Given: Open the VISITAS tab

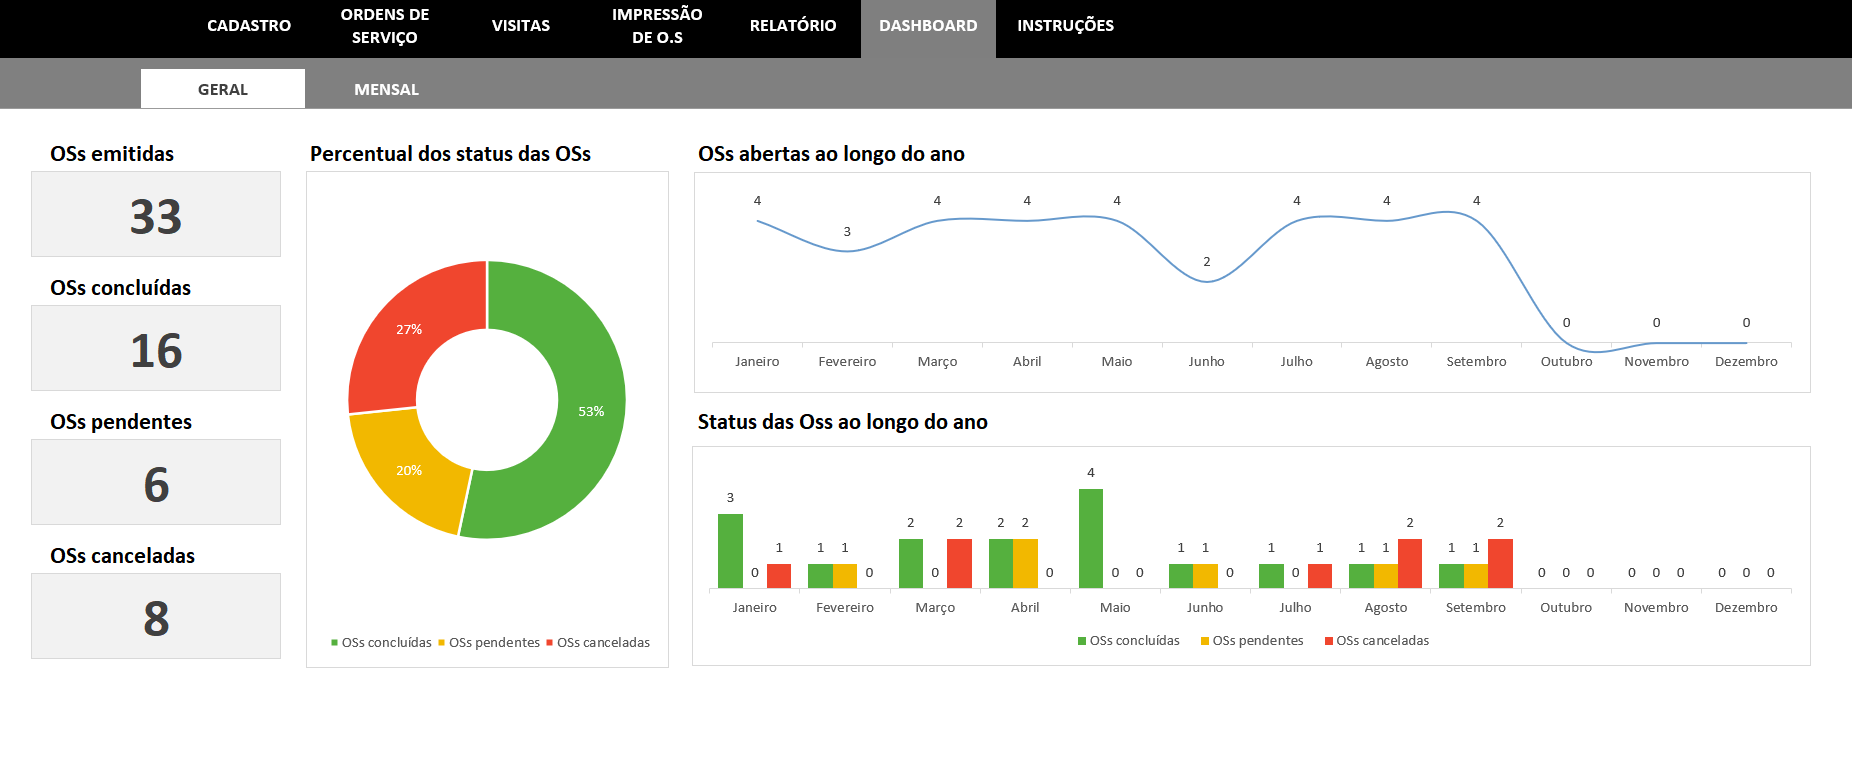Looking at the screenshot, I should pos(520,26).
